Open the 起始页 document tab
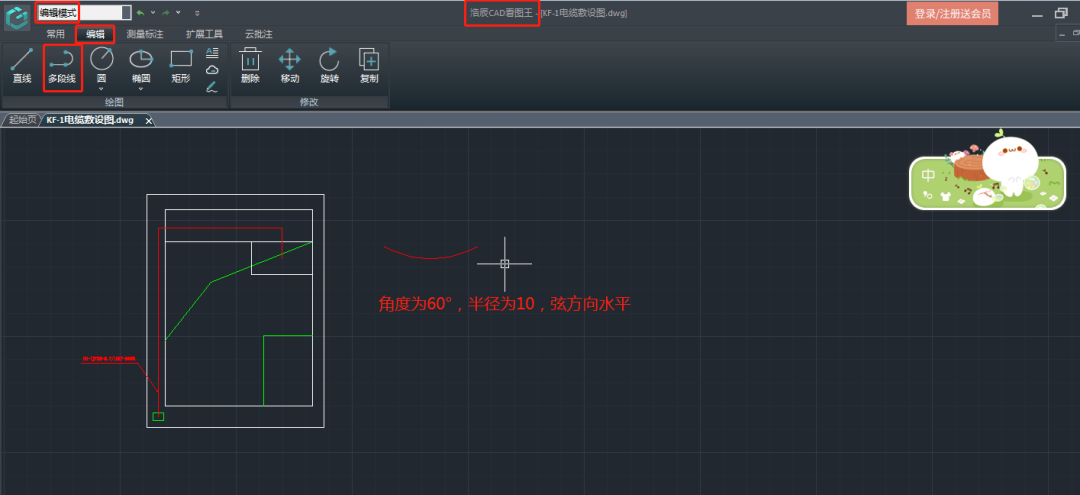Screen dimensions: 1080x495 [22, 120]
